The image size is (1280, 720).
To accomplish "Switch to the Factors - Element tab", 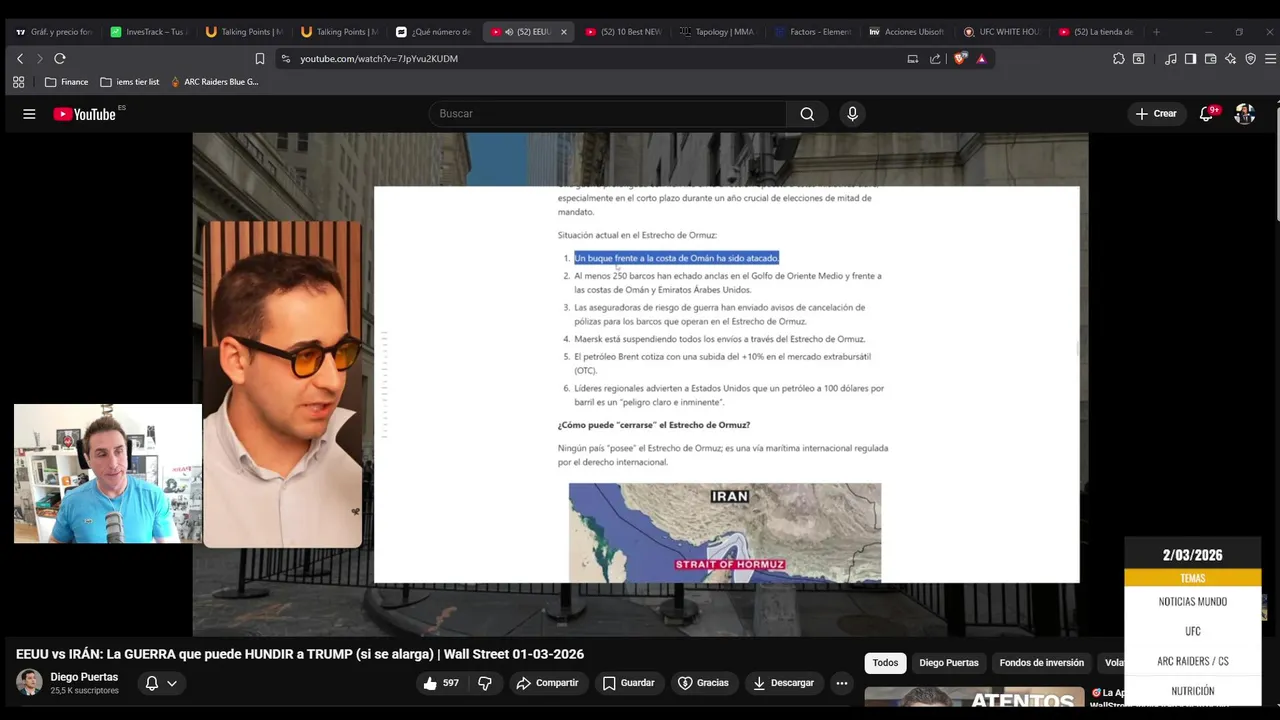I will [x=811, y=32].
